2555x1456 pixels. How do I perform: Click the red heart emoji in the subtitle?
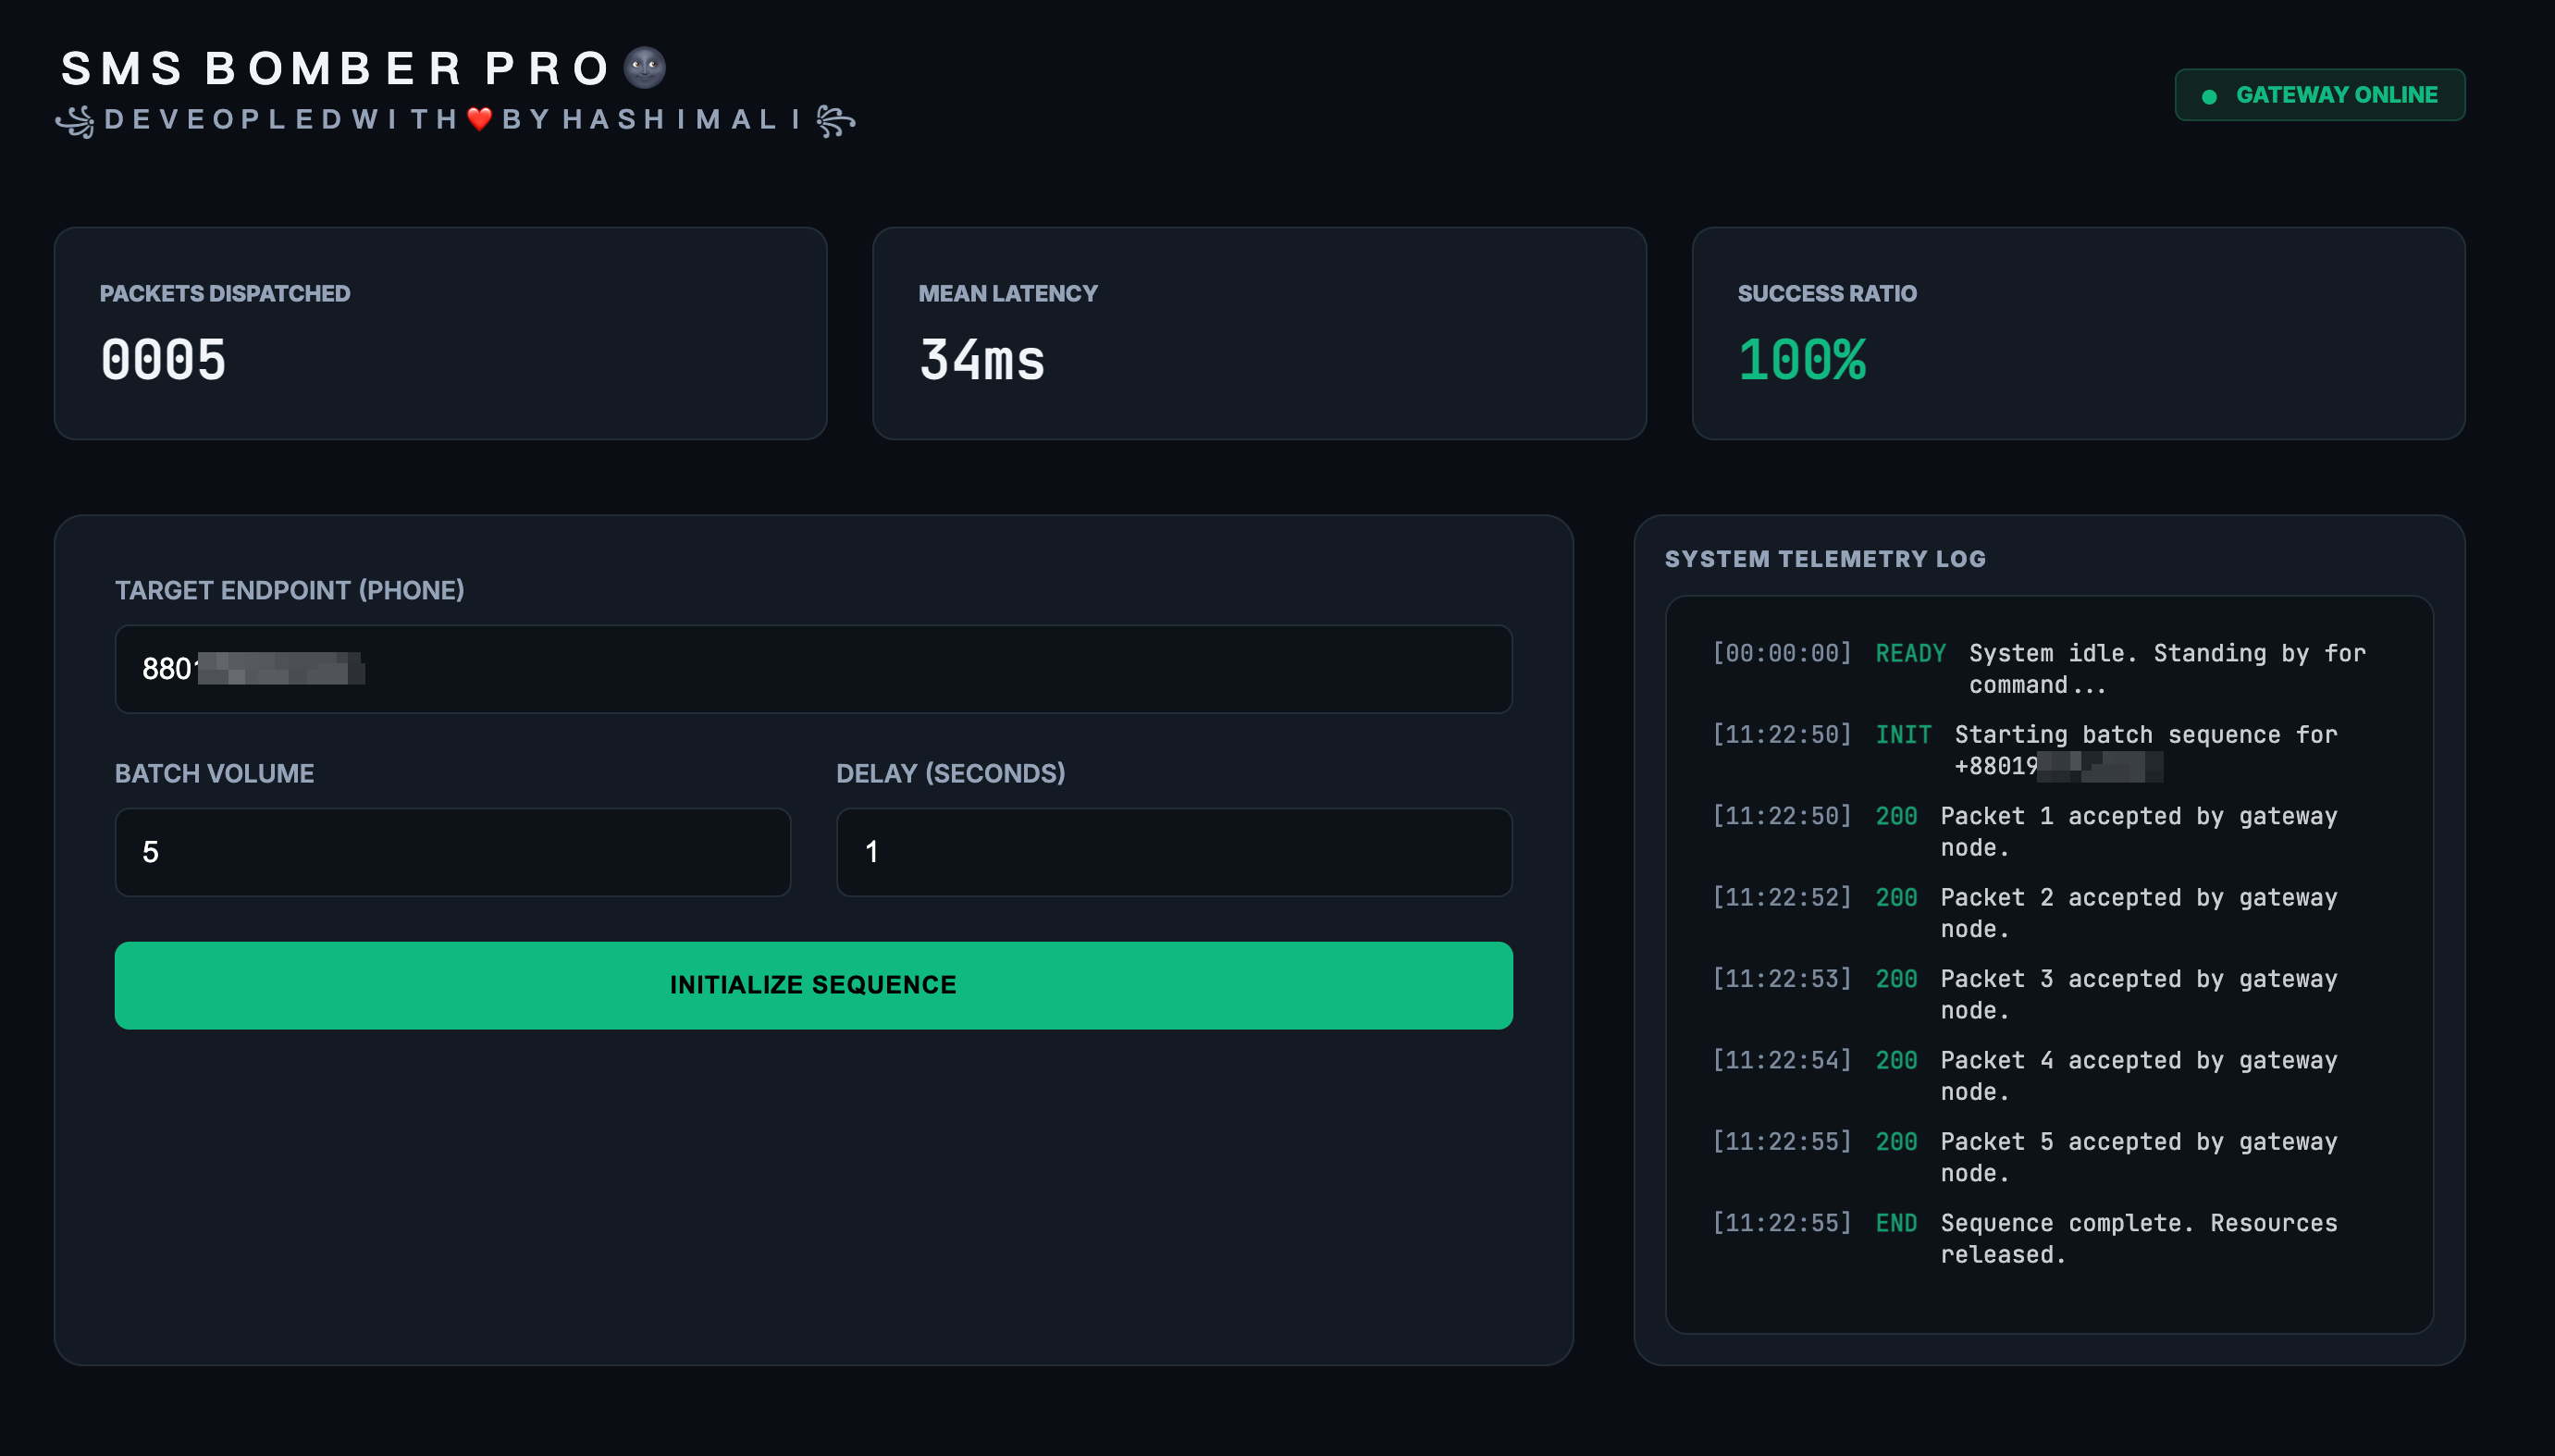coord(480,119)
